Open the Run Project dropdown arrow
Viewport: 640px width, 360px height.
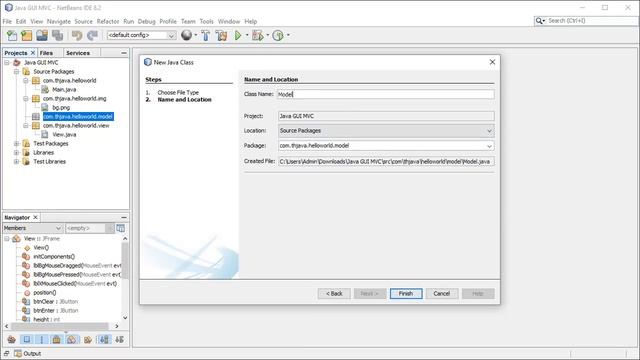coord(247,36)
